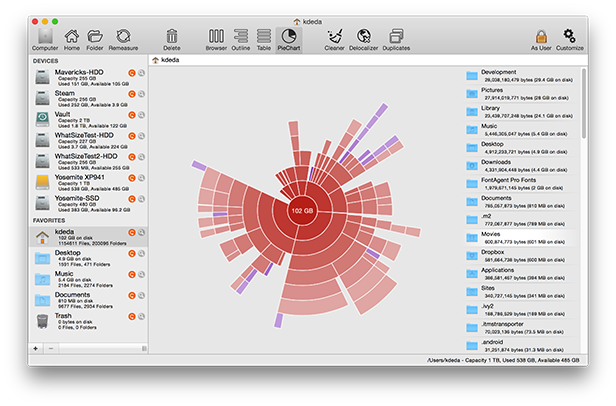The image size is (616, 406).
Task: Select WhatSizeTest-HDD device
Action: (88, 140)
